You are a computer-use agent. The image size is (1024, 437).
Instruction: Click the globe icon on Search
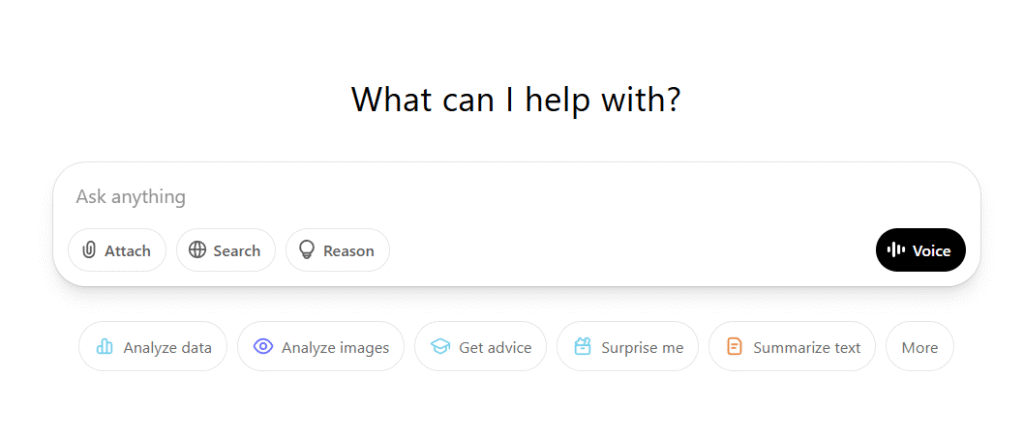197,250
